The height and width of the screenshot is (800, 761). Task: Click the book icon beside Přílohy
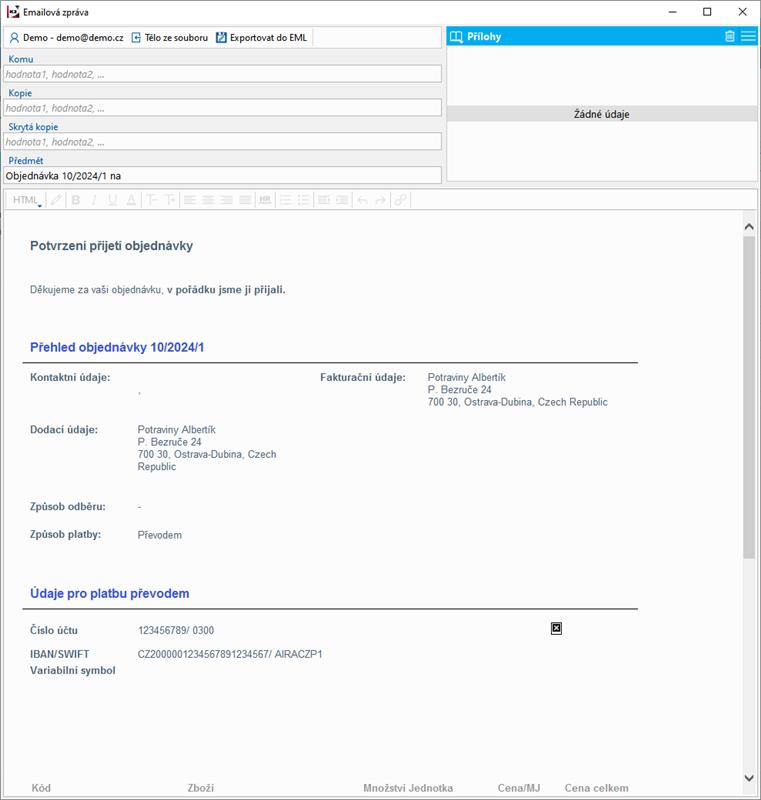click(x=456, y=37)
